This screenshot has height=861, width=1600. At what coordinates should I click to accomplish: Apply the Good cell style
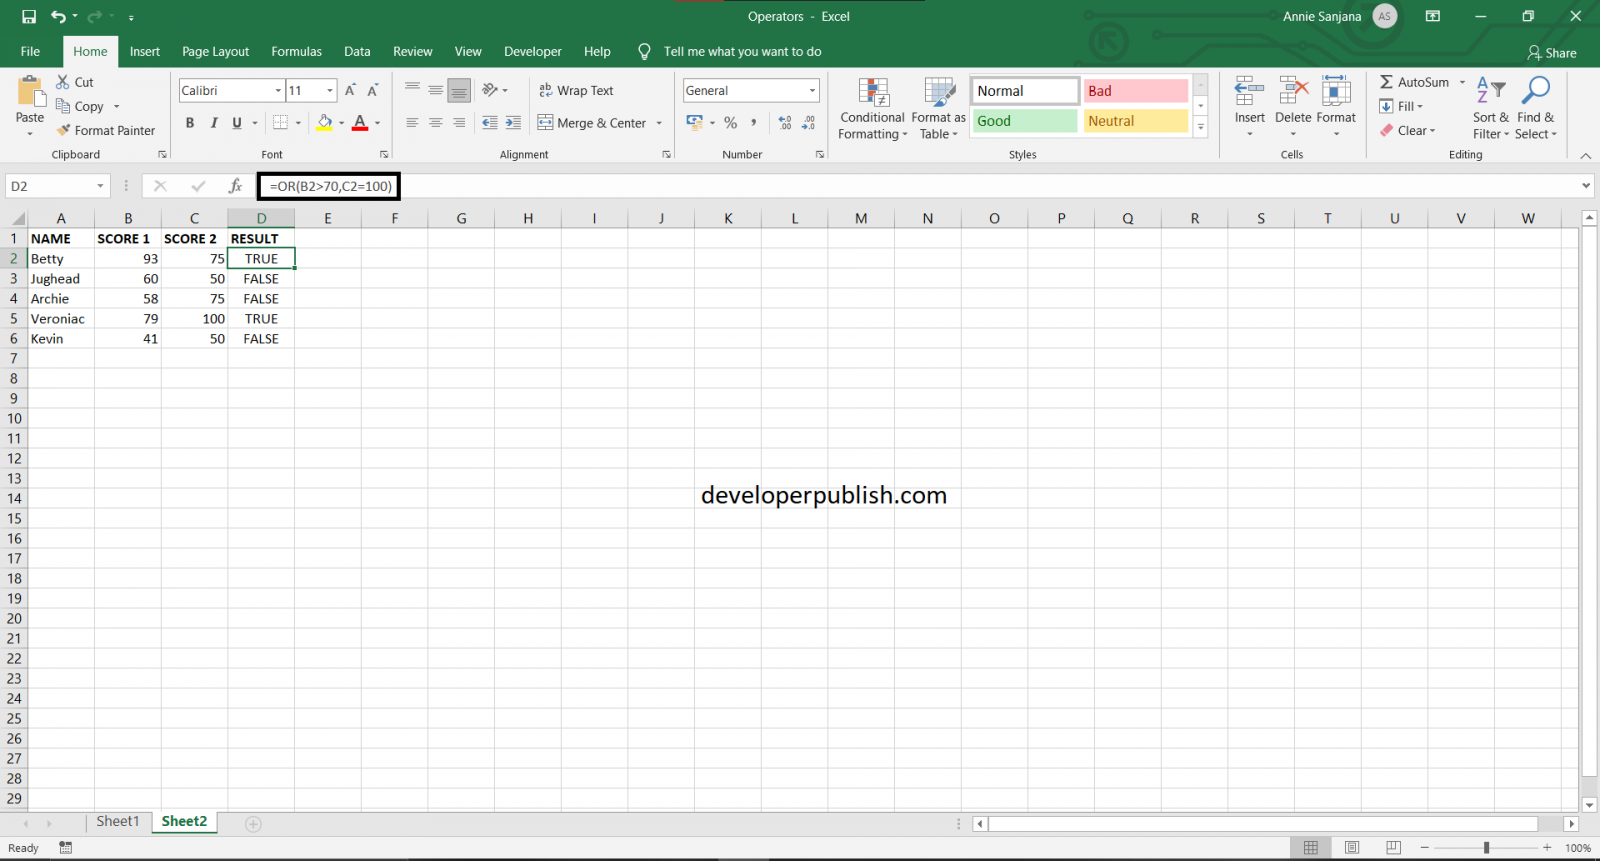point(1025,121)
